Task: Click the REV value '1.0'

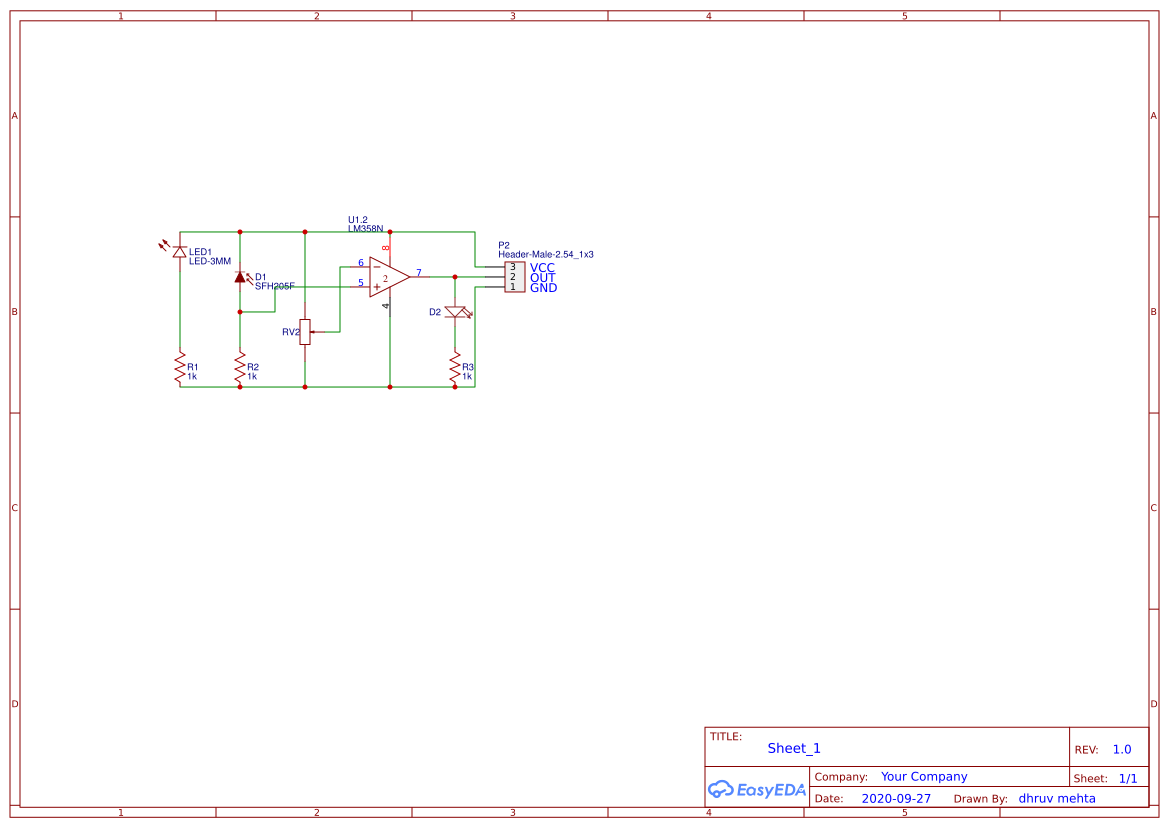Action: [x=1122, y=750]
